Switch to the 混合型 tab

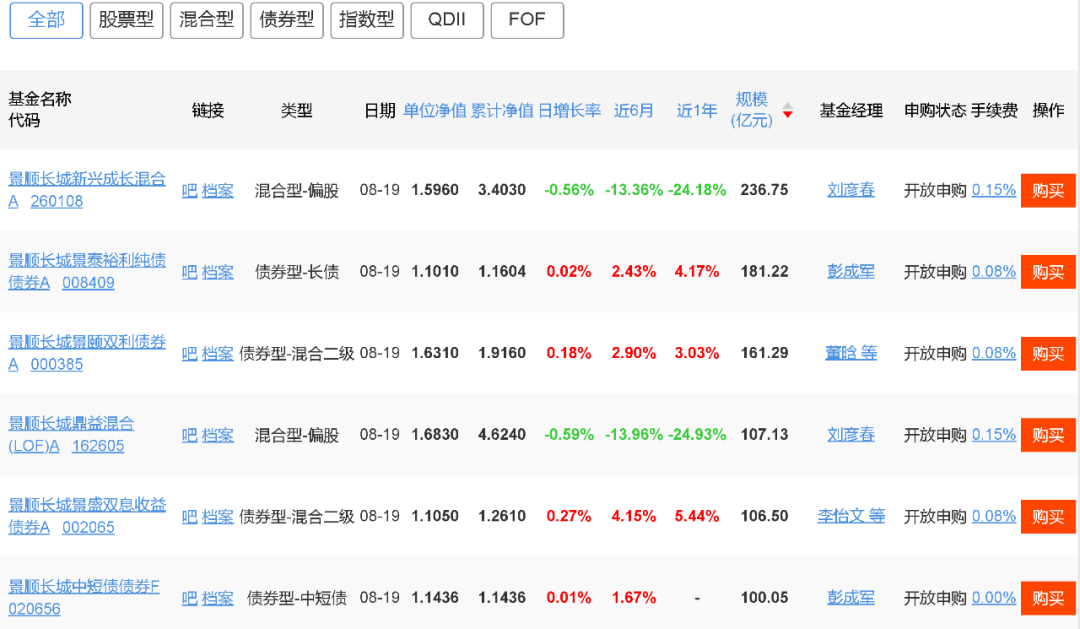[206, 20]
